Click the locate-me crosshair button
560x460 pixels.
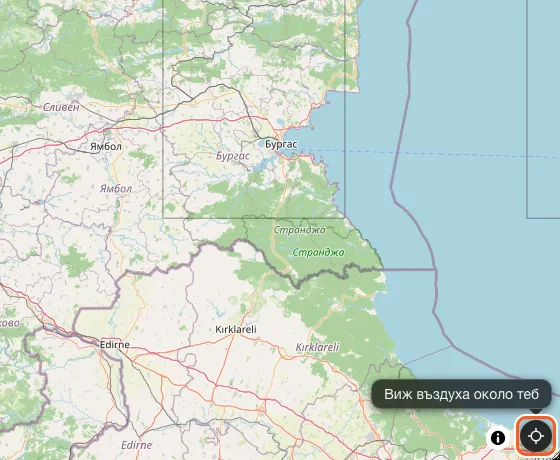[x=536, y=436]
